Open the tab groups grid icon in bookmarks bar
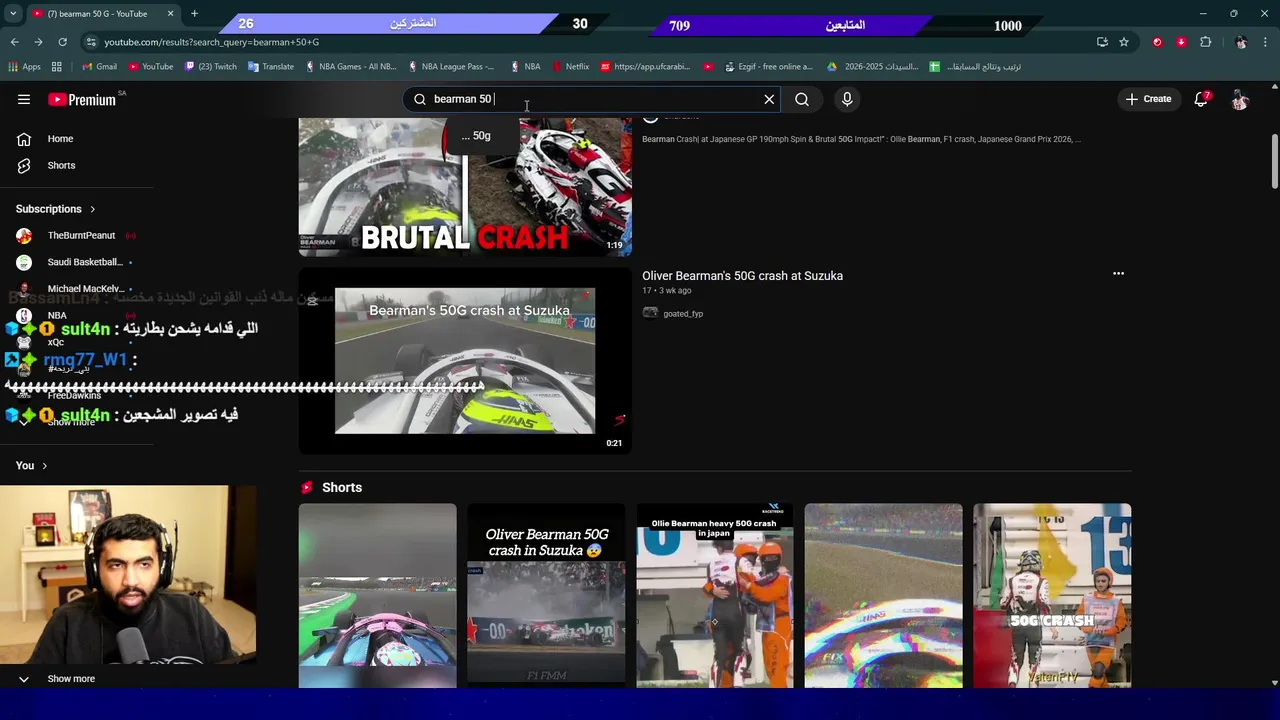 click(x=57, y=67)
